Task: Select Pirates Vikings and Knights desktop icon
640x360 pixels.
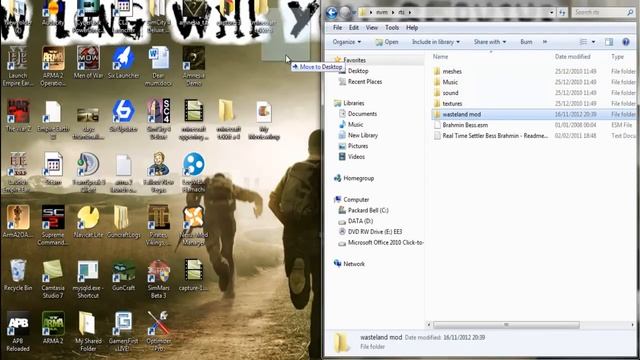Action: (x=158, y=225)
